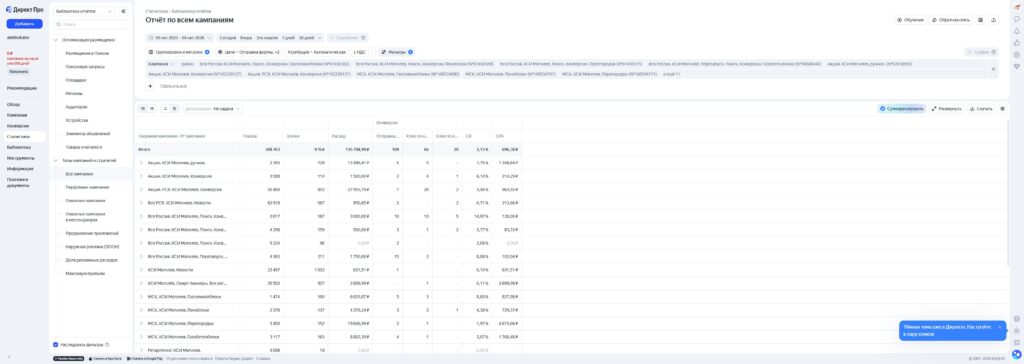Click help icon near Наследовать фильтры

(107, 344)
